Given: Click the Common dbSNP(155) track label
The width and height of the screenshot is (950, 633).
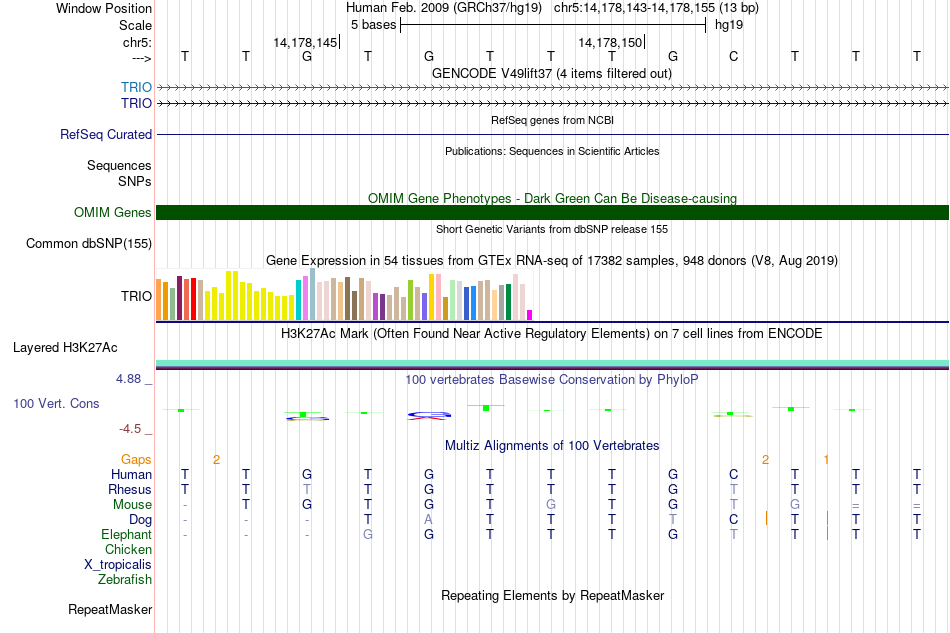Looking at the screenshot, I should (89, 244).
